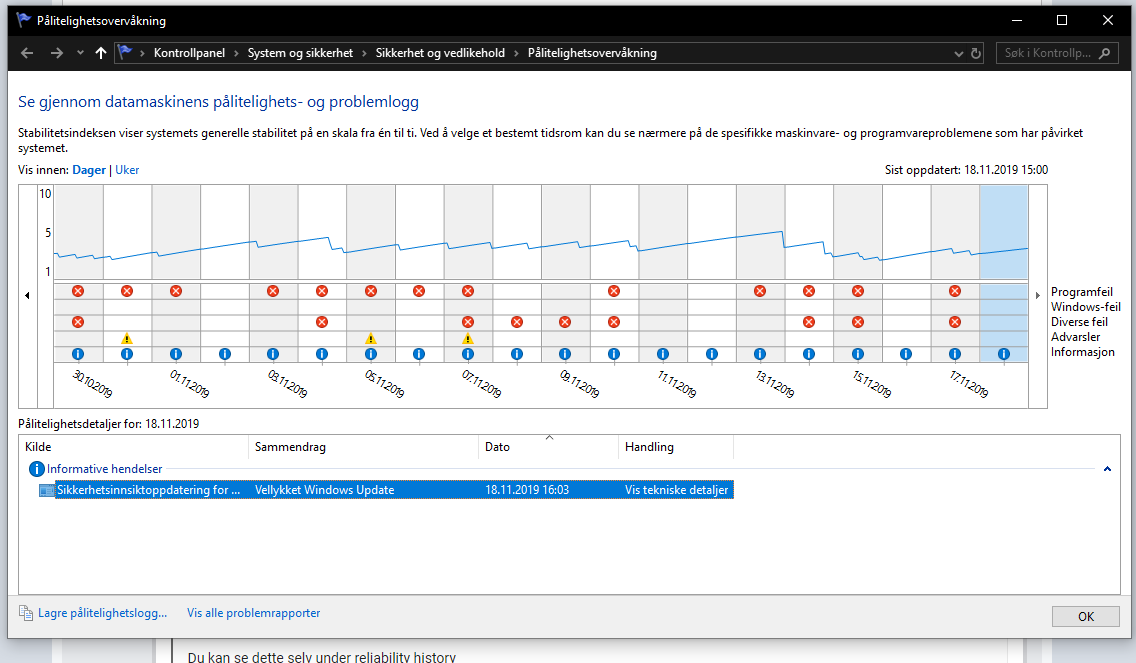Click the Advarsler warning triangle for 07.11.2019
The height and width of the screenshot is (663, 1136).
[x=468, y=338]
